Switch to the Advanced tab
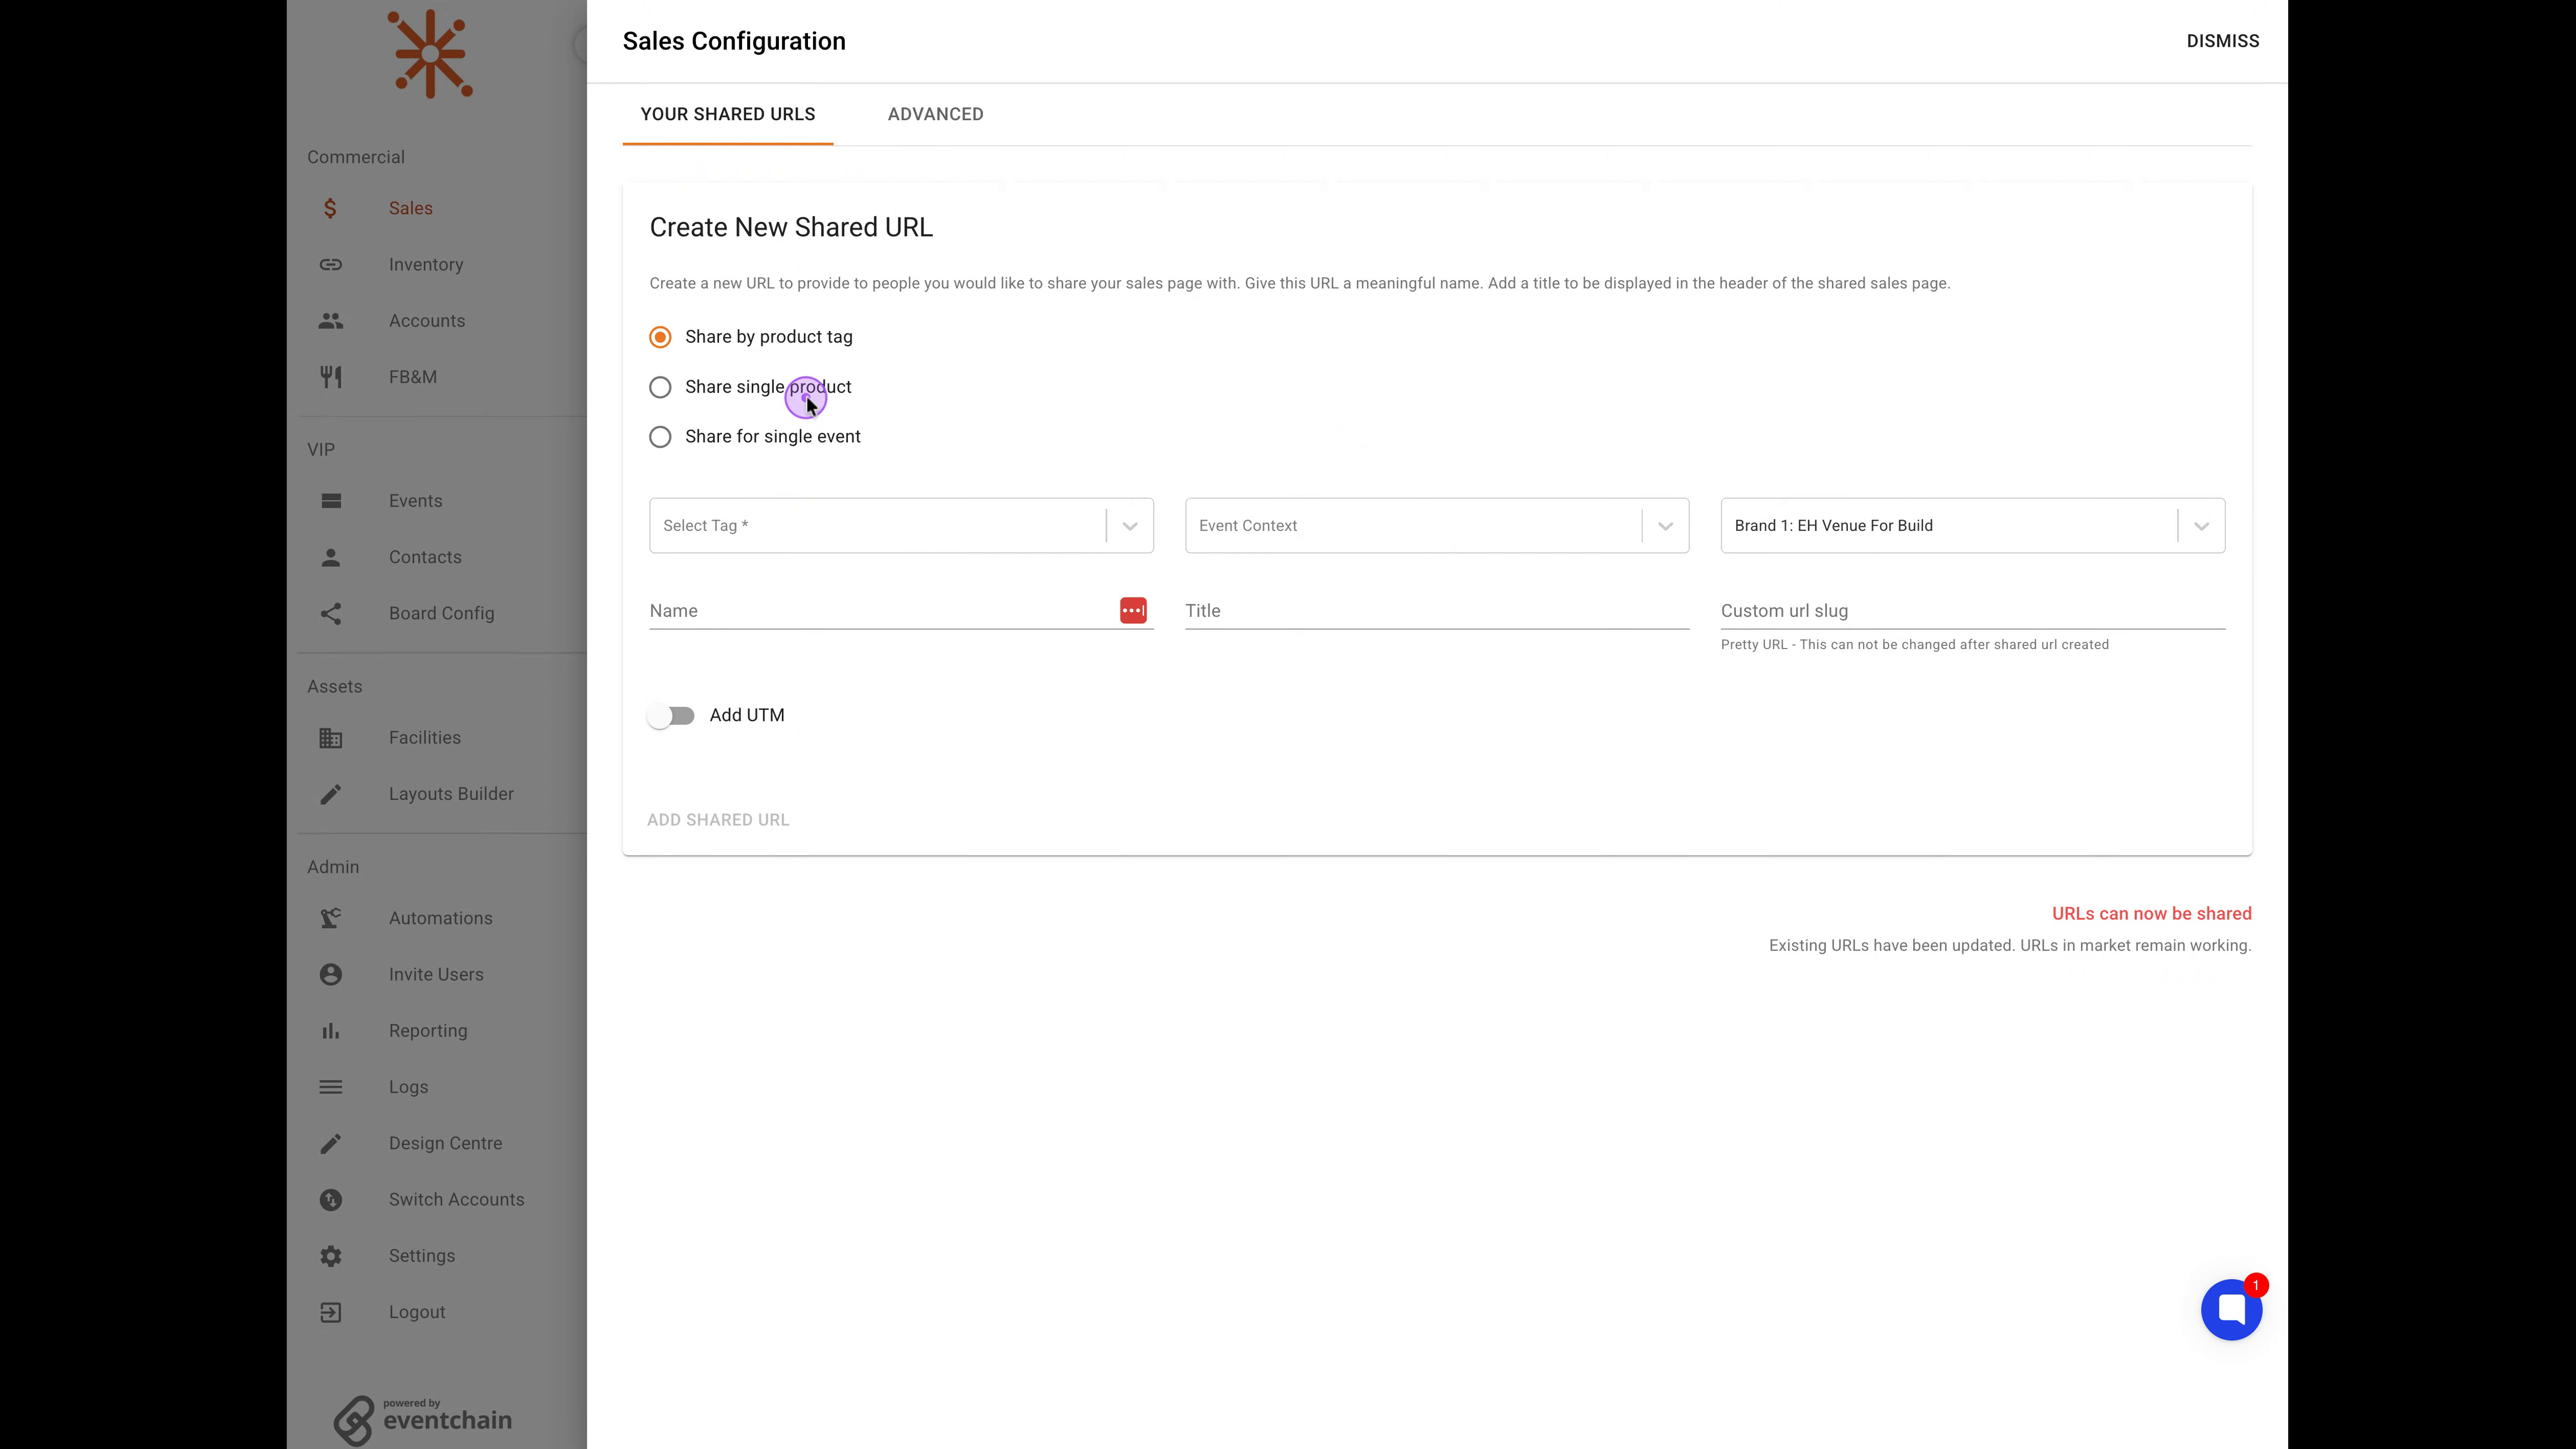Image resolution: width=2576 pixels, height=1449 pixels. coord(936,114)
